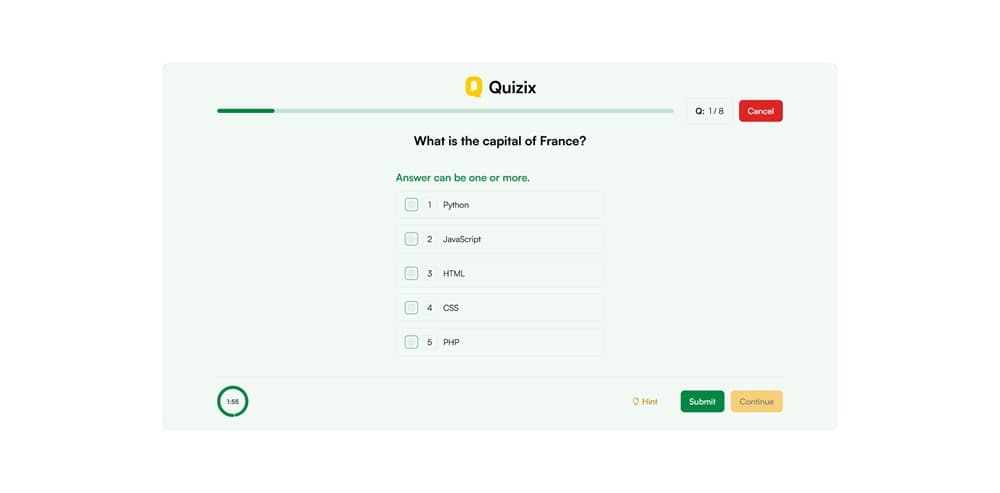Click the Hint lightbulb icon
Image resolution: width=1000 pixels, height=493 pixels.
click(635, 402)
